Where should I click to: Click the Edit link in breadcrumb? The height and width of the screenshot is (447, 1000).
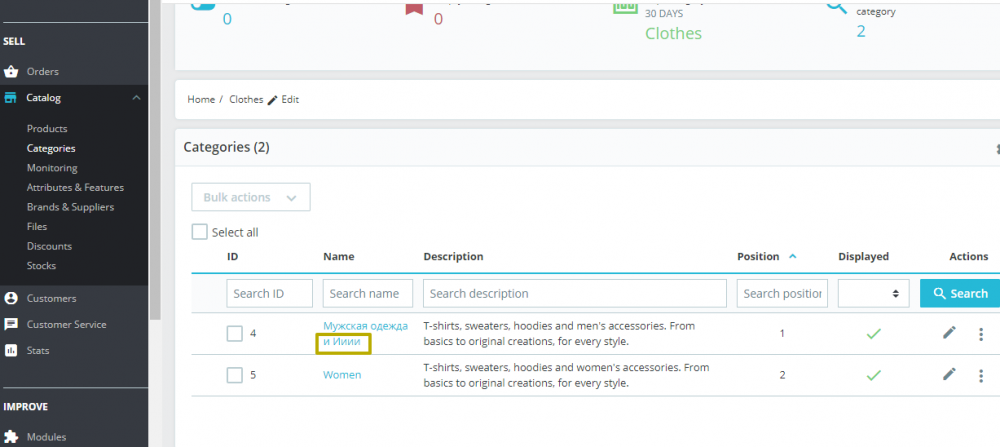290,99
